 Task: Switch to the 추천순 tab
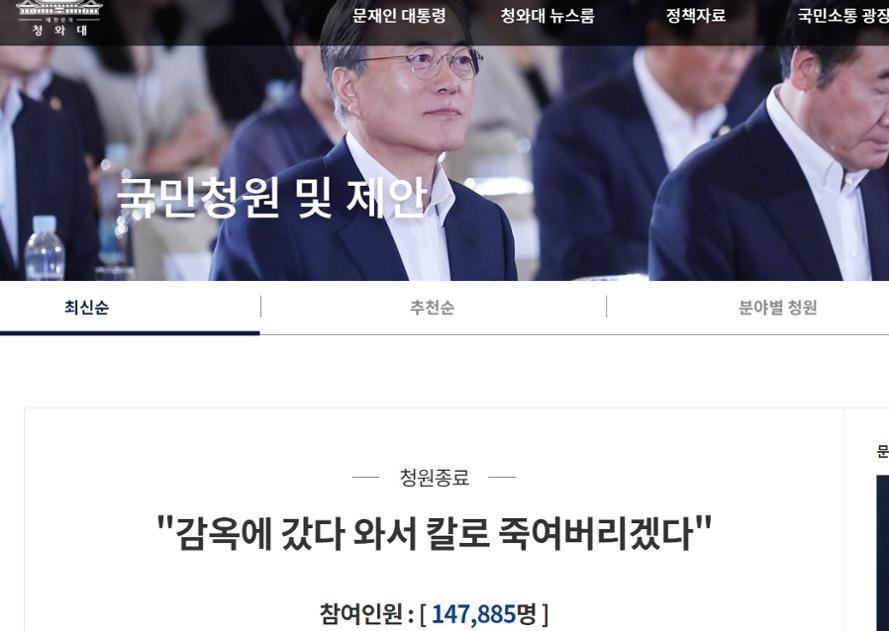click(432, 307)
